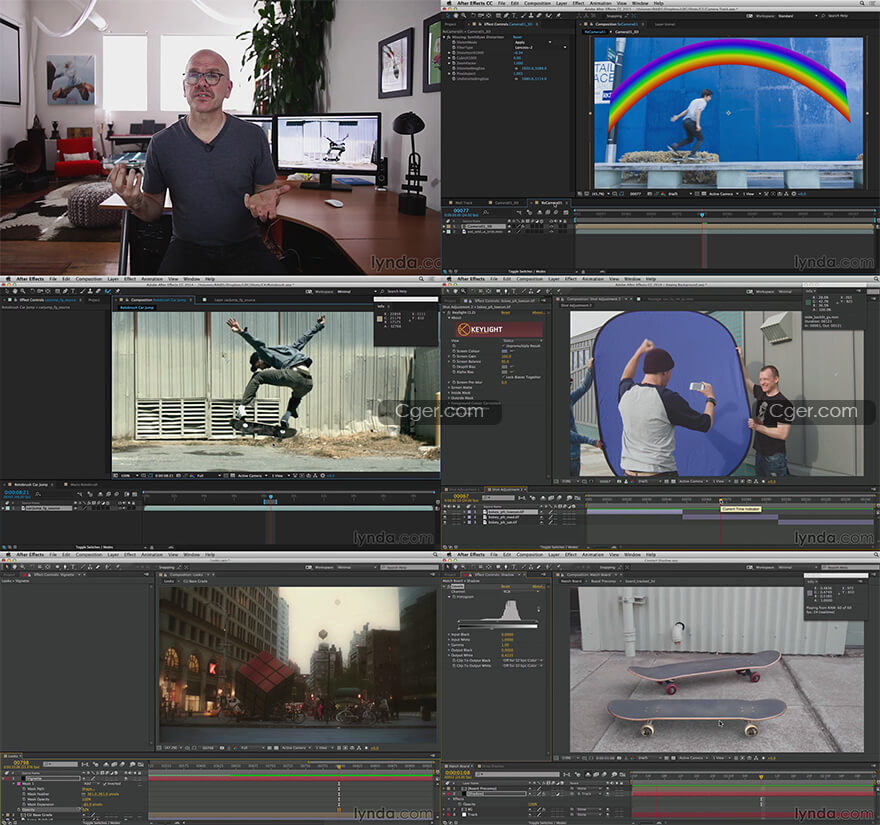Select the Hand tool in the skateboard Levels window
The width and height of the screenshot is (880, 825).
[x=455, y=567]
